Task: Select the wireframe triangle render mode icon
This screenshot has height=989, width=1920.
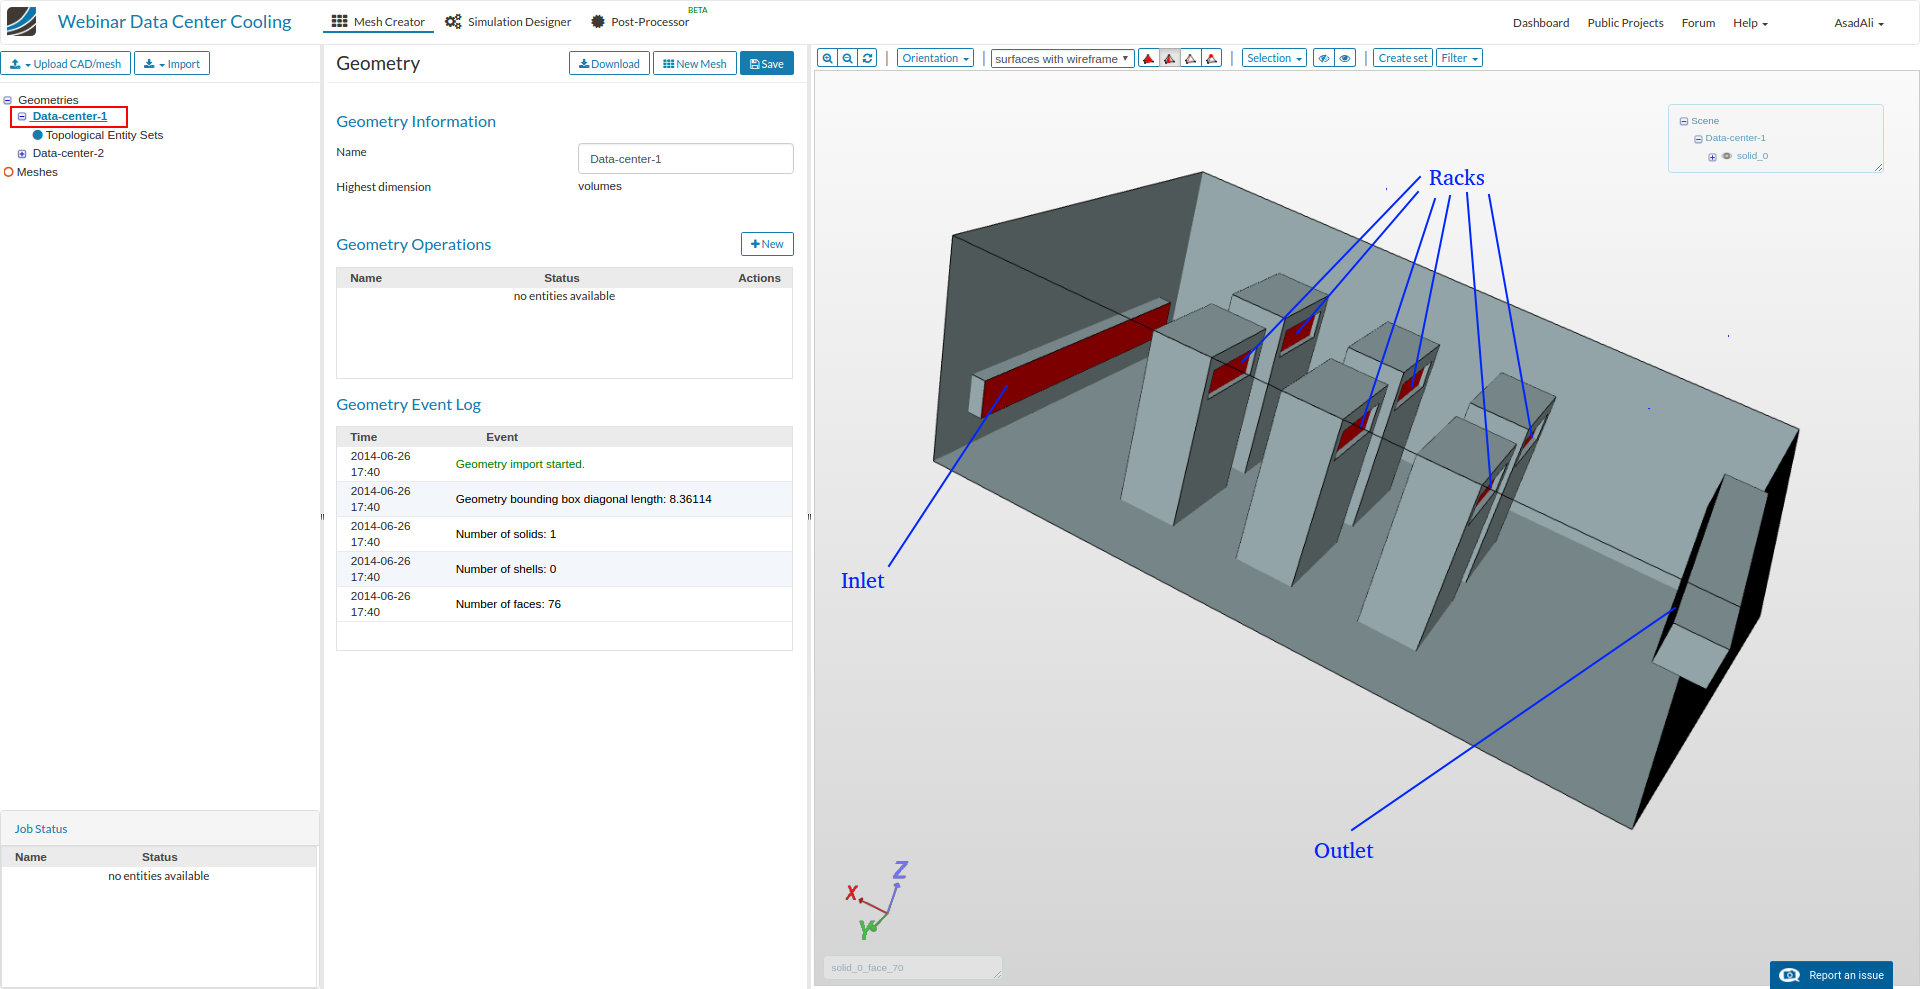Action: (1190, 58)
